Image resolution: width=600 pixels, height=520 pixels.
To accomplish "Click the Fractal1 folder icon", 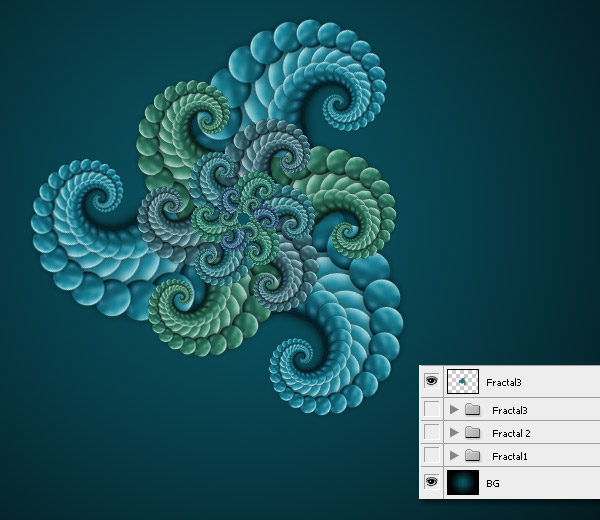I will (x=473, y=455).
